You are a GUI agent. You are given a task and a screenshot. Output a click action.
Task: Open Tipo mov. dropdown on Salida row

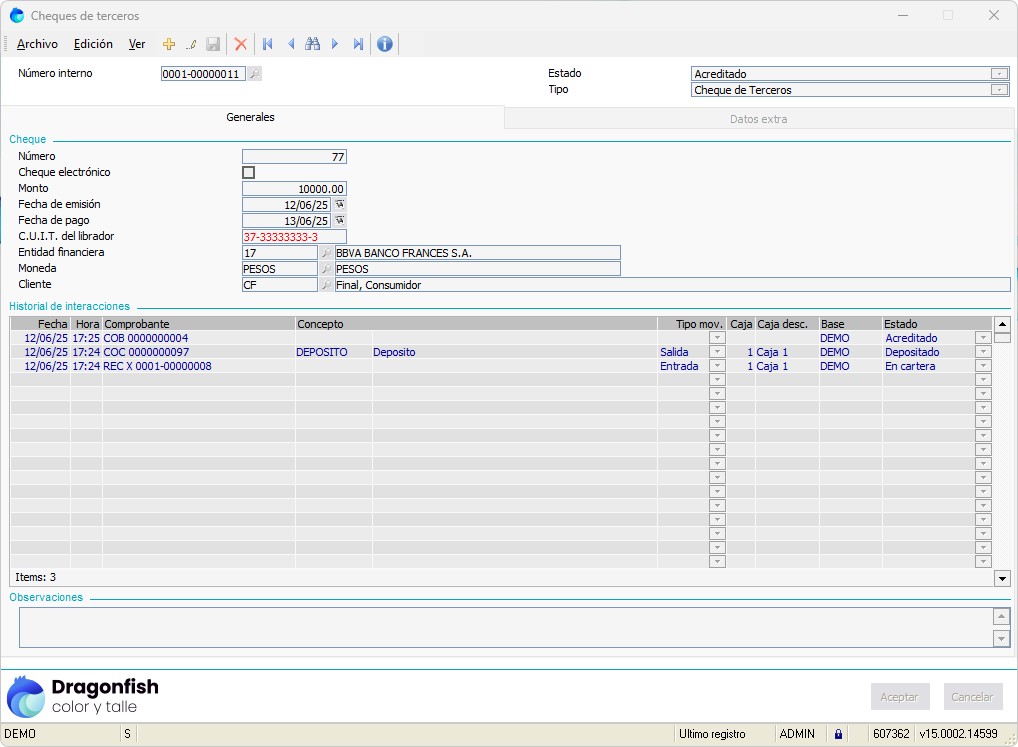tap(716, 352)
